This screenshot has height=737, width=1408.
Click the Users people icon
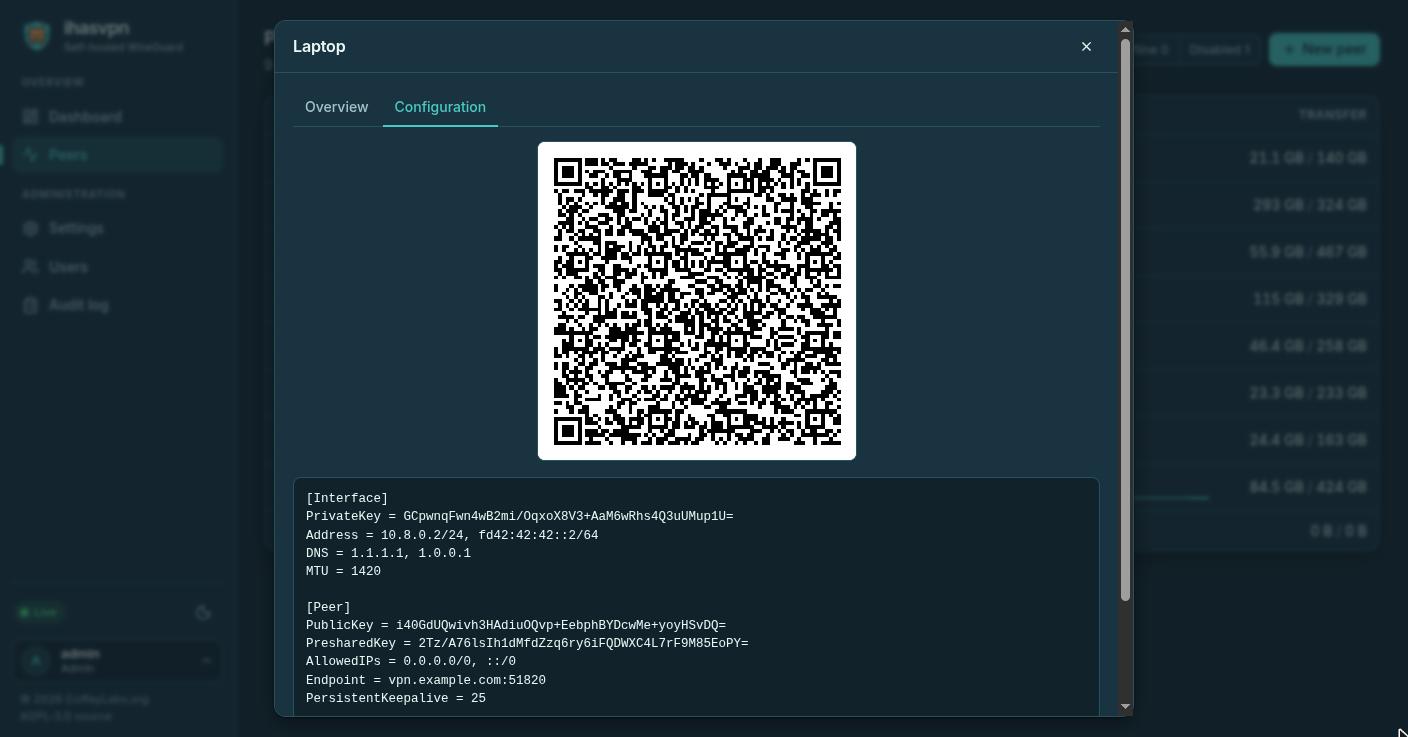coord(31,267)
